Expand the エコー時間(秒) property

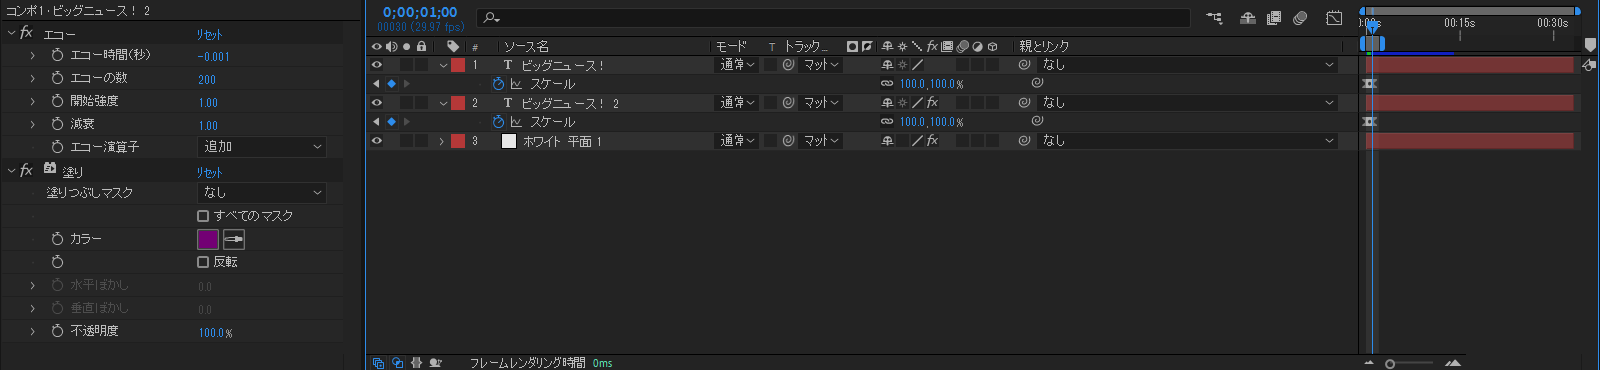click(33, 55)
